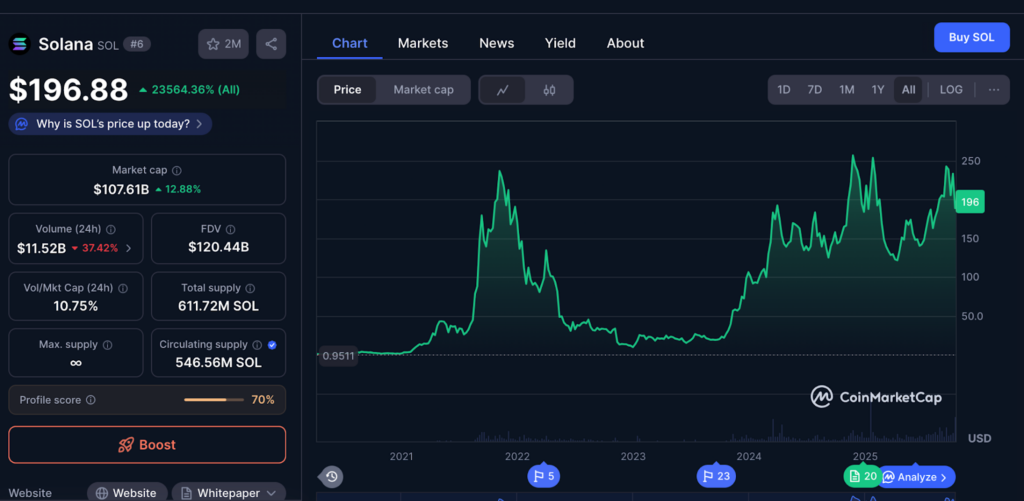Enable LOG scale on the chart
The height and width of the screenshot is (501, 1024).
click(951, 90)
